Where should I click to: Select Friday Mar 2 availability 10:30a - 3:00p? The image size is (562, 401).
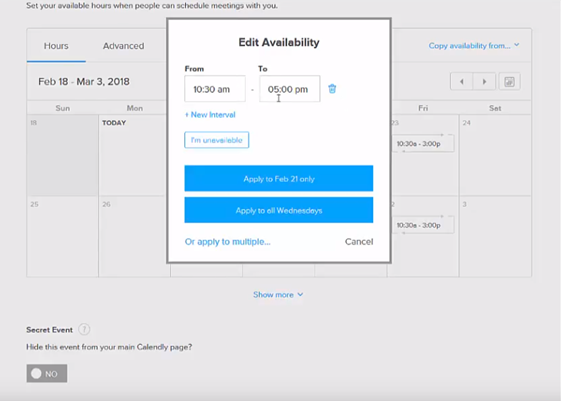click(423, 225)
